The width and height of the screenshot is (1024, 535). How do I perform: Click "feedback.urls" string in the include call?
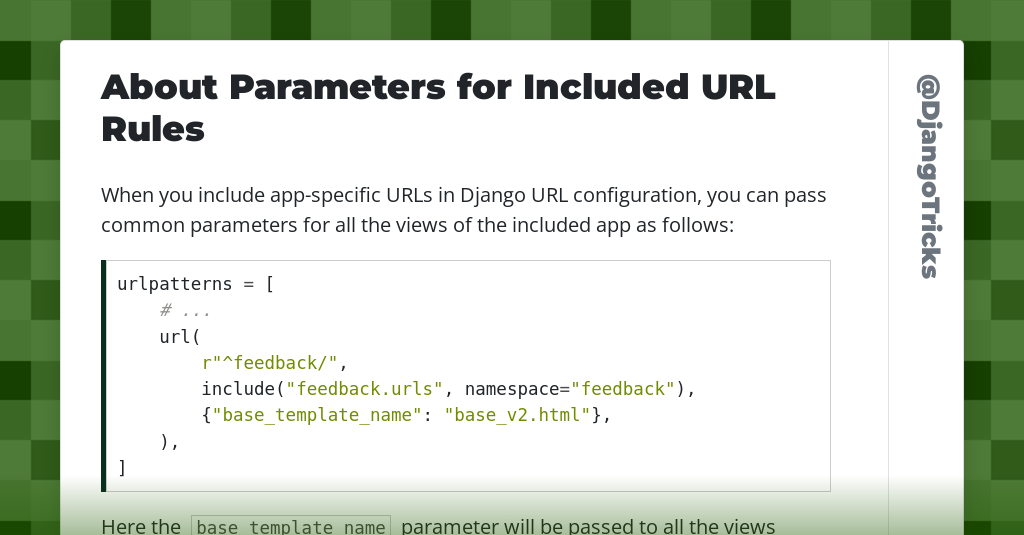click(364, 389)
